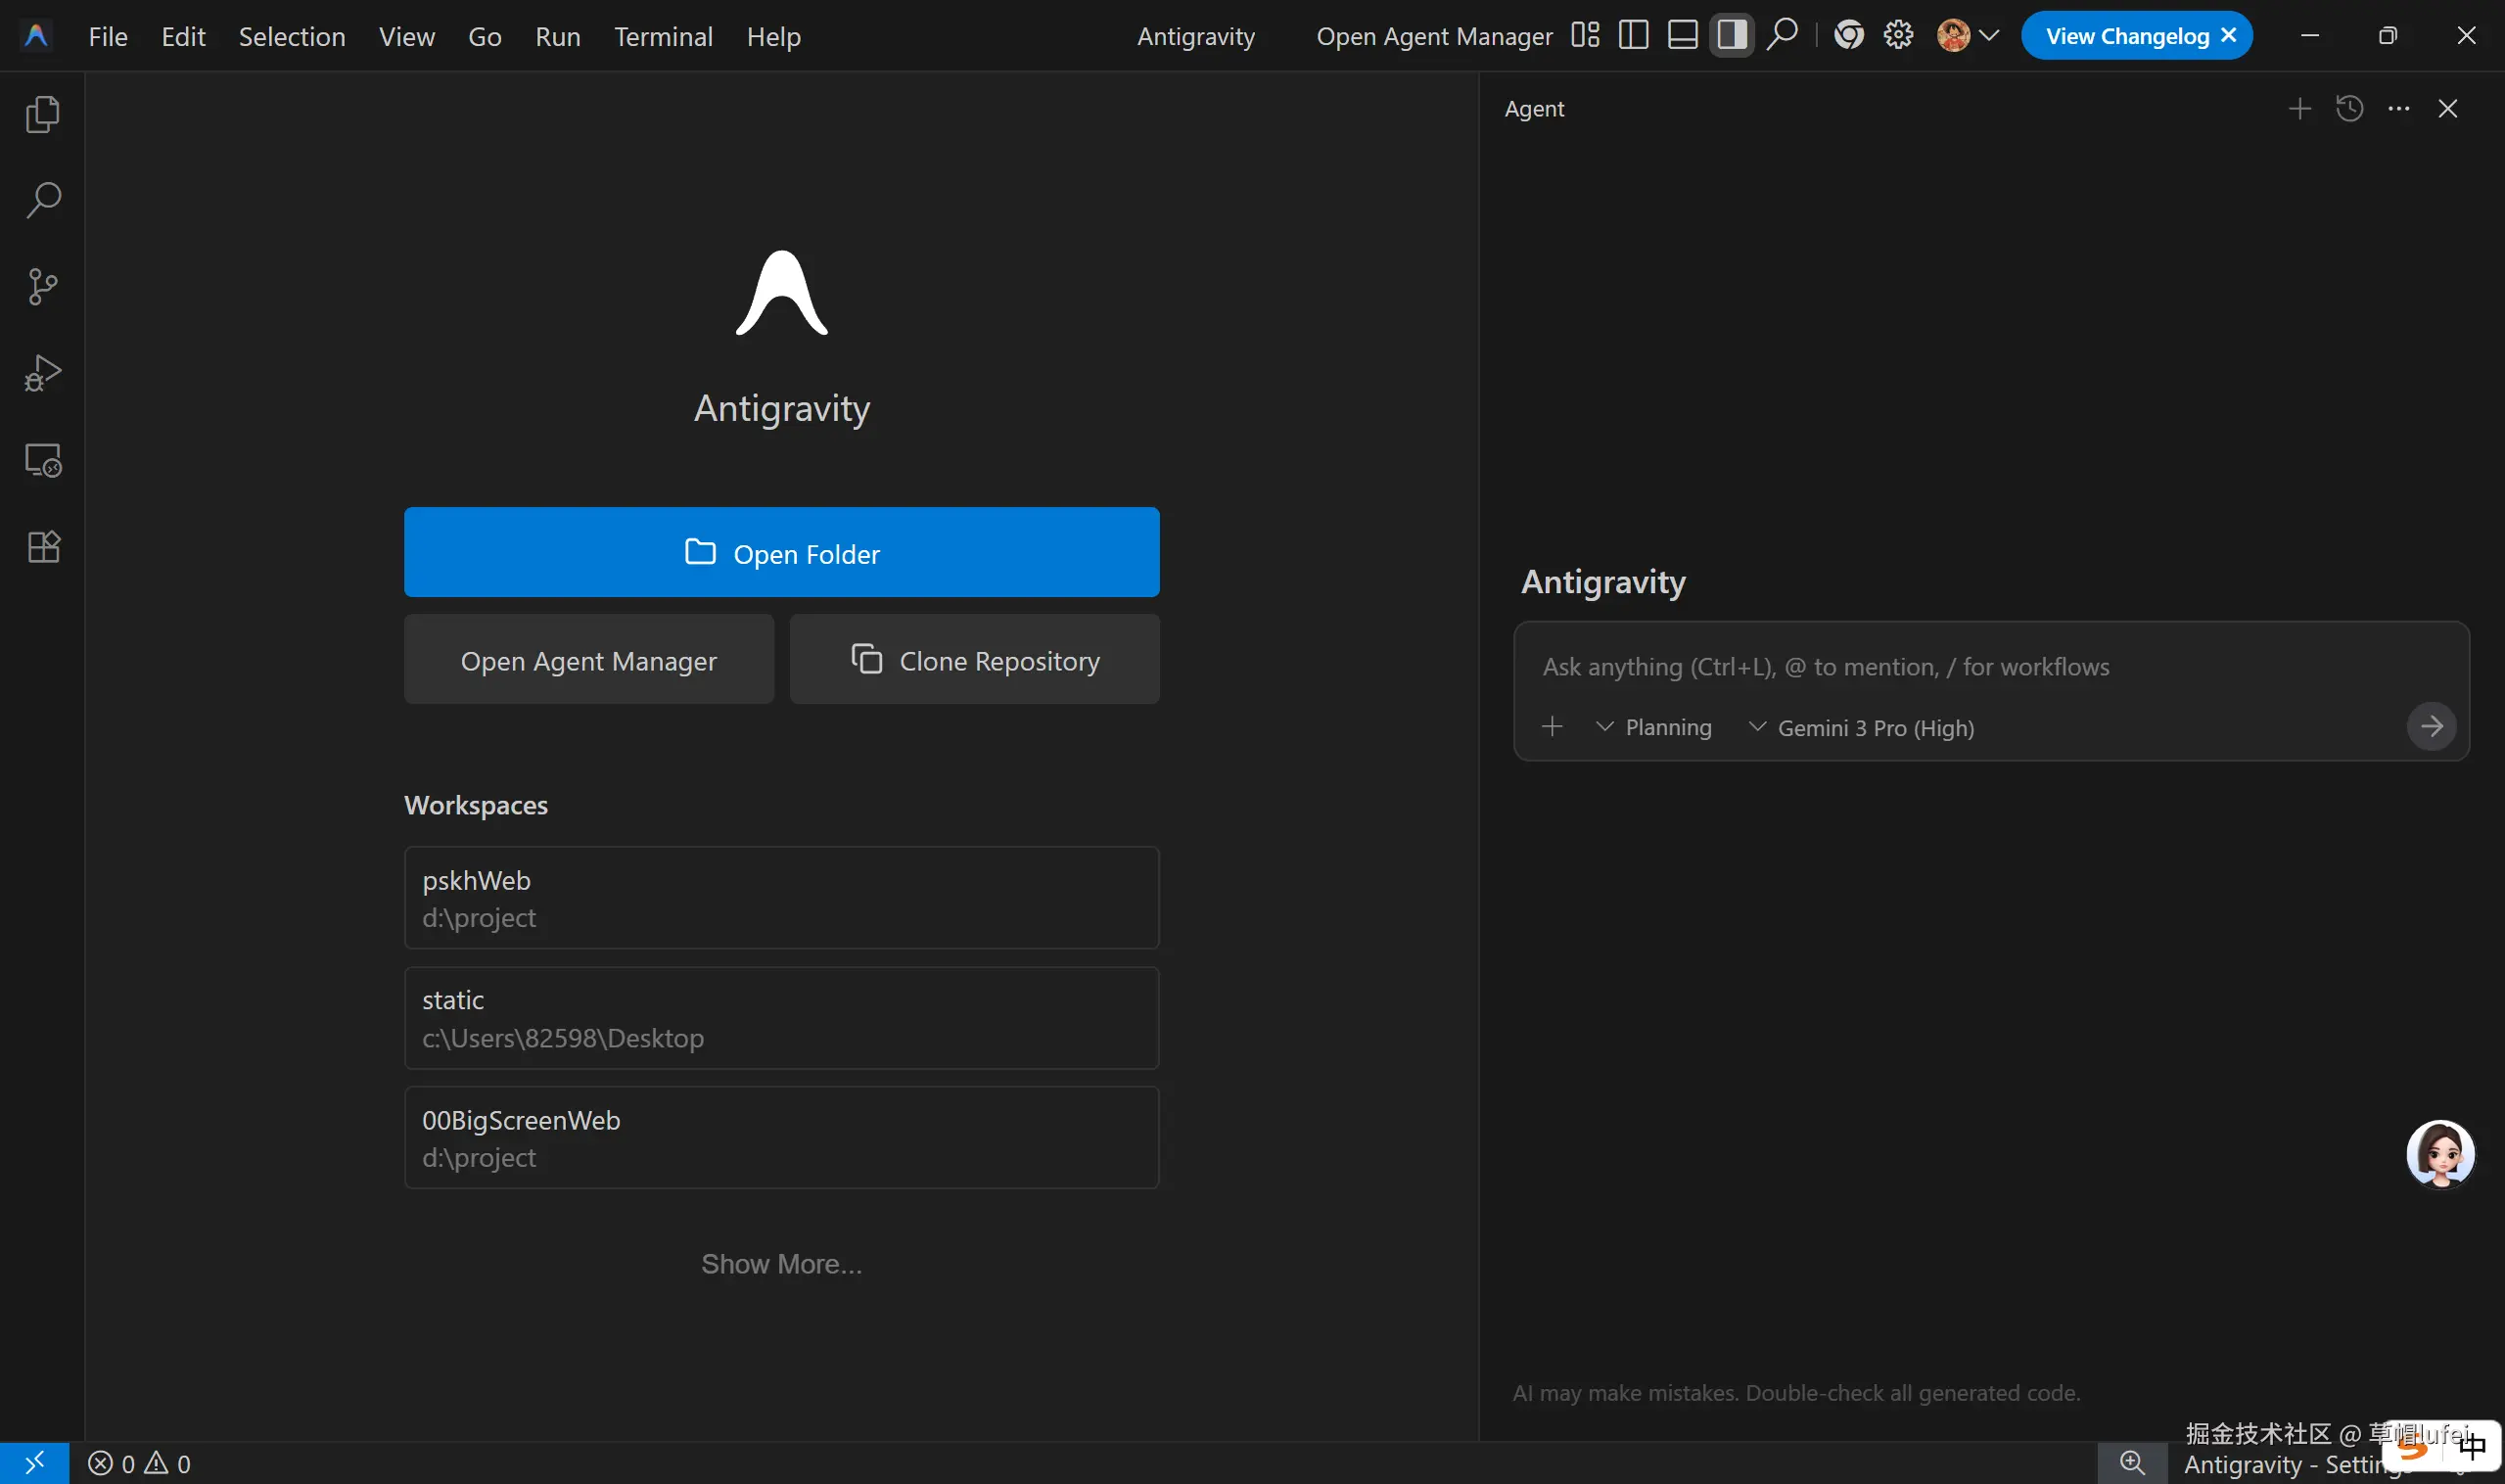Click the Clone Repository button

[975, 660]
